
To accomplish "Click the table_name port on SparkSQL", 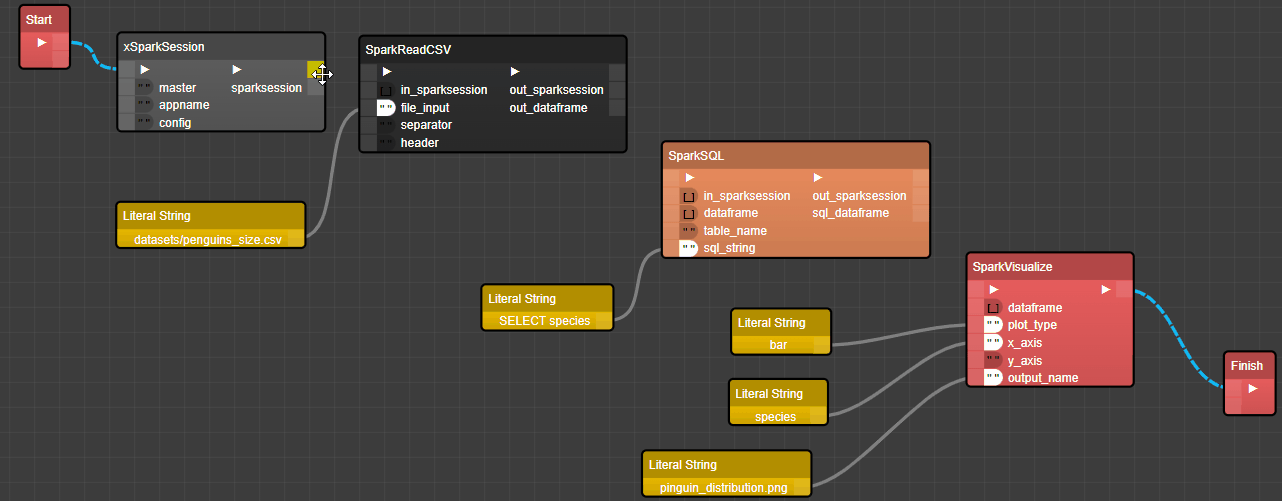I will pos(688,231).
